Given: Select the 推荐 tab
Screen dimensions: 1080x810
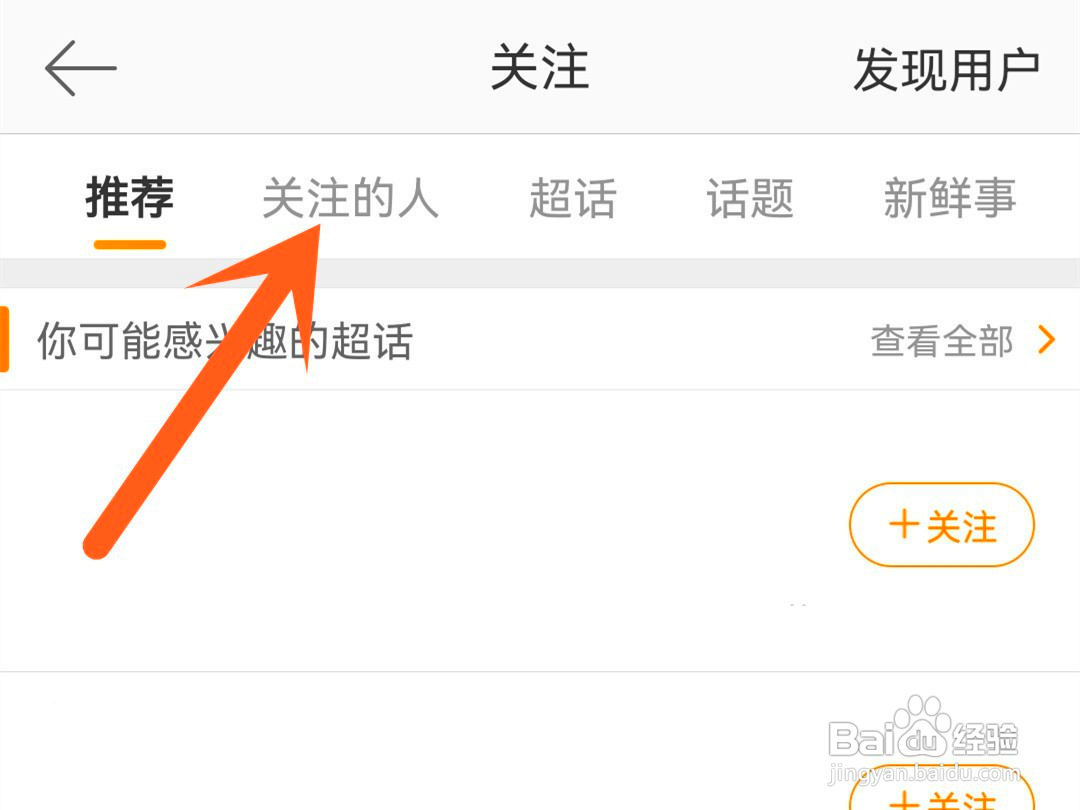Looking at the screenshot, I should (129, 198).
